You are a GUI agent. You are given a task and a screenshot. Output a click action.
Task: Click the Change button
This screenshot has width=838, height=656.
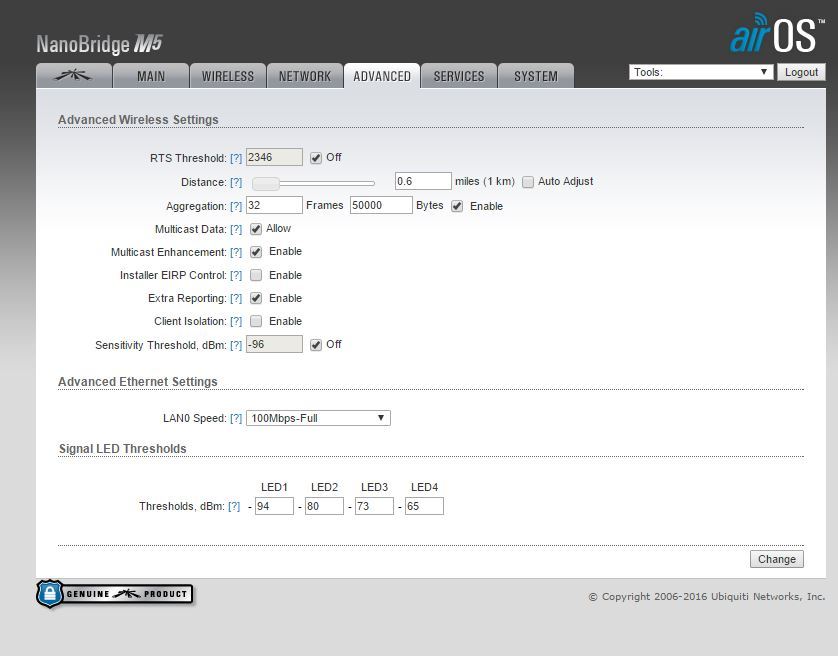776,559
